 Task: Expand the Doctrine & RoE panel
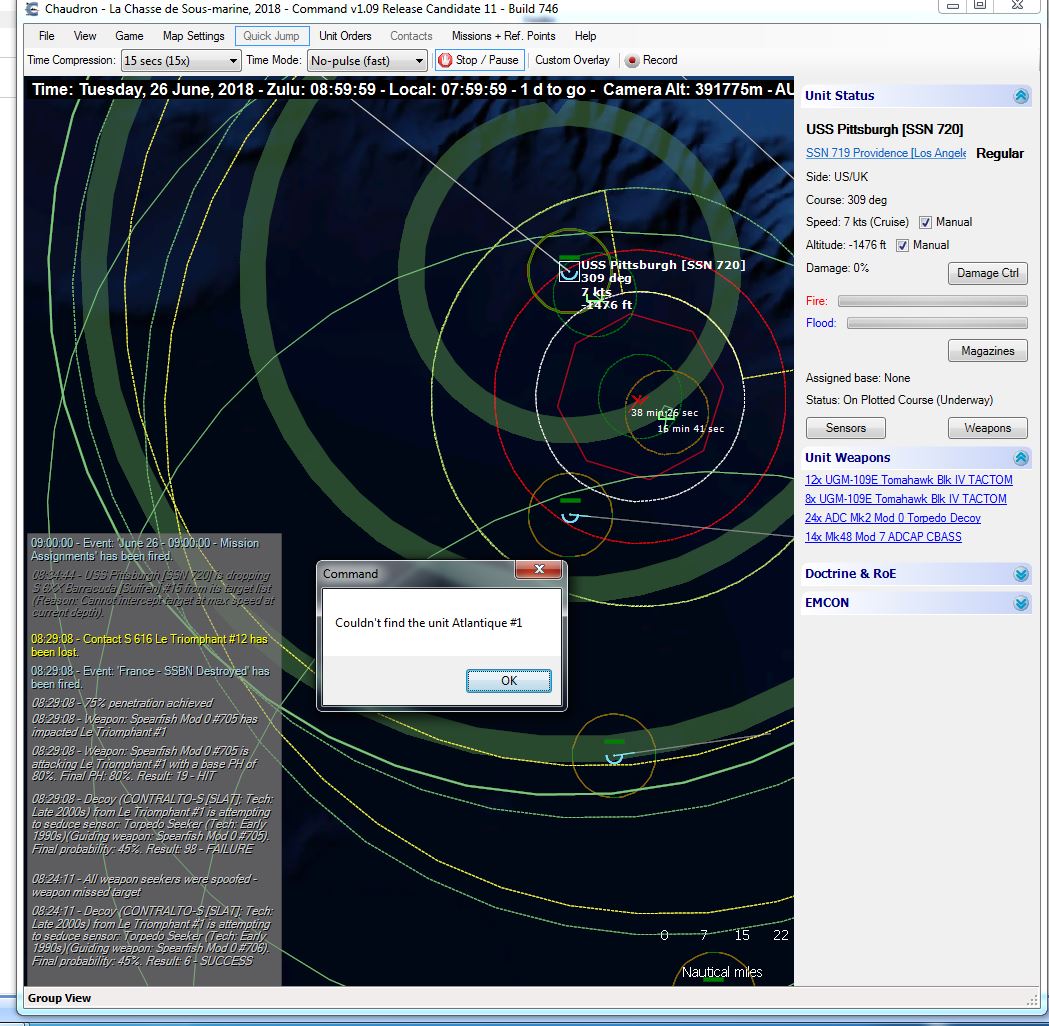click(x=1021, y=575)
